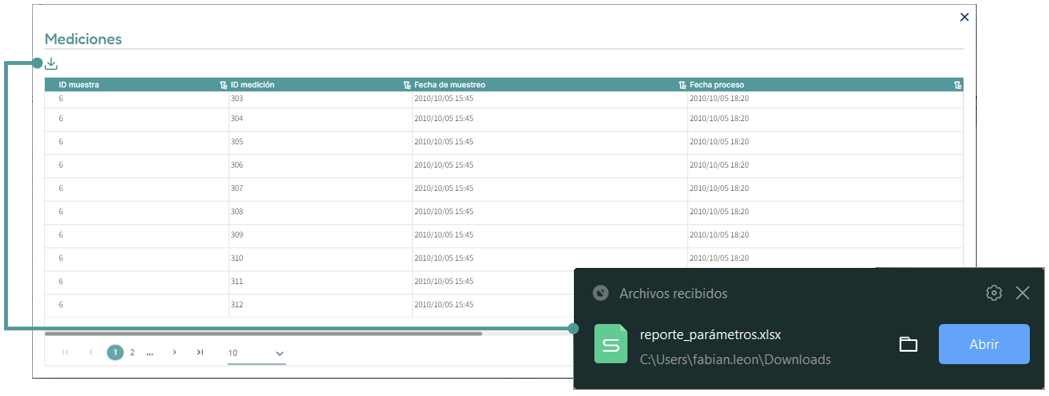Viewport: 1049px width, 396px height.
Task: Open rows-per-page dropdown showing 10
Action: [x=256, y=353]
